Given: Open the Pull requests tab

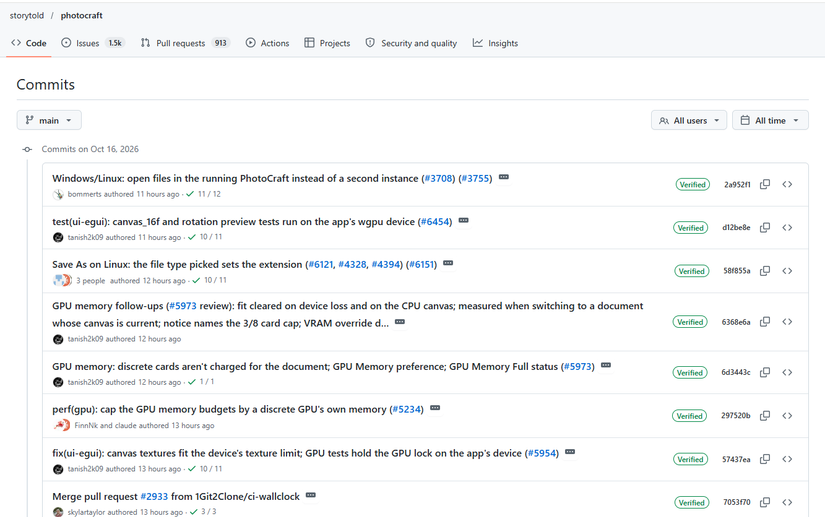Looking at the screenshot, I should (185, 43).
